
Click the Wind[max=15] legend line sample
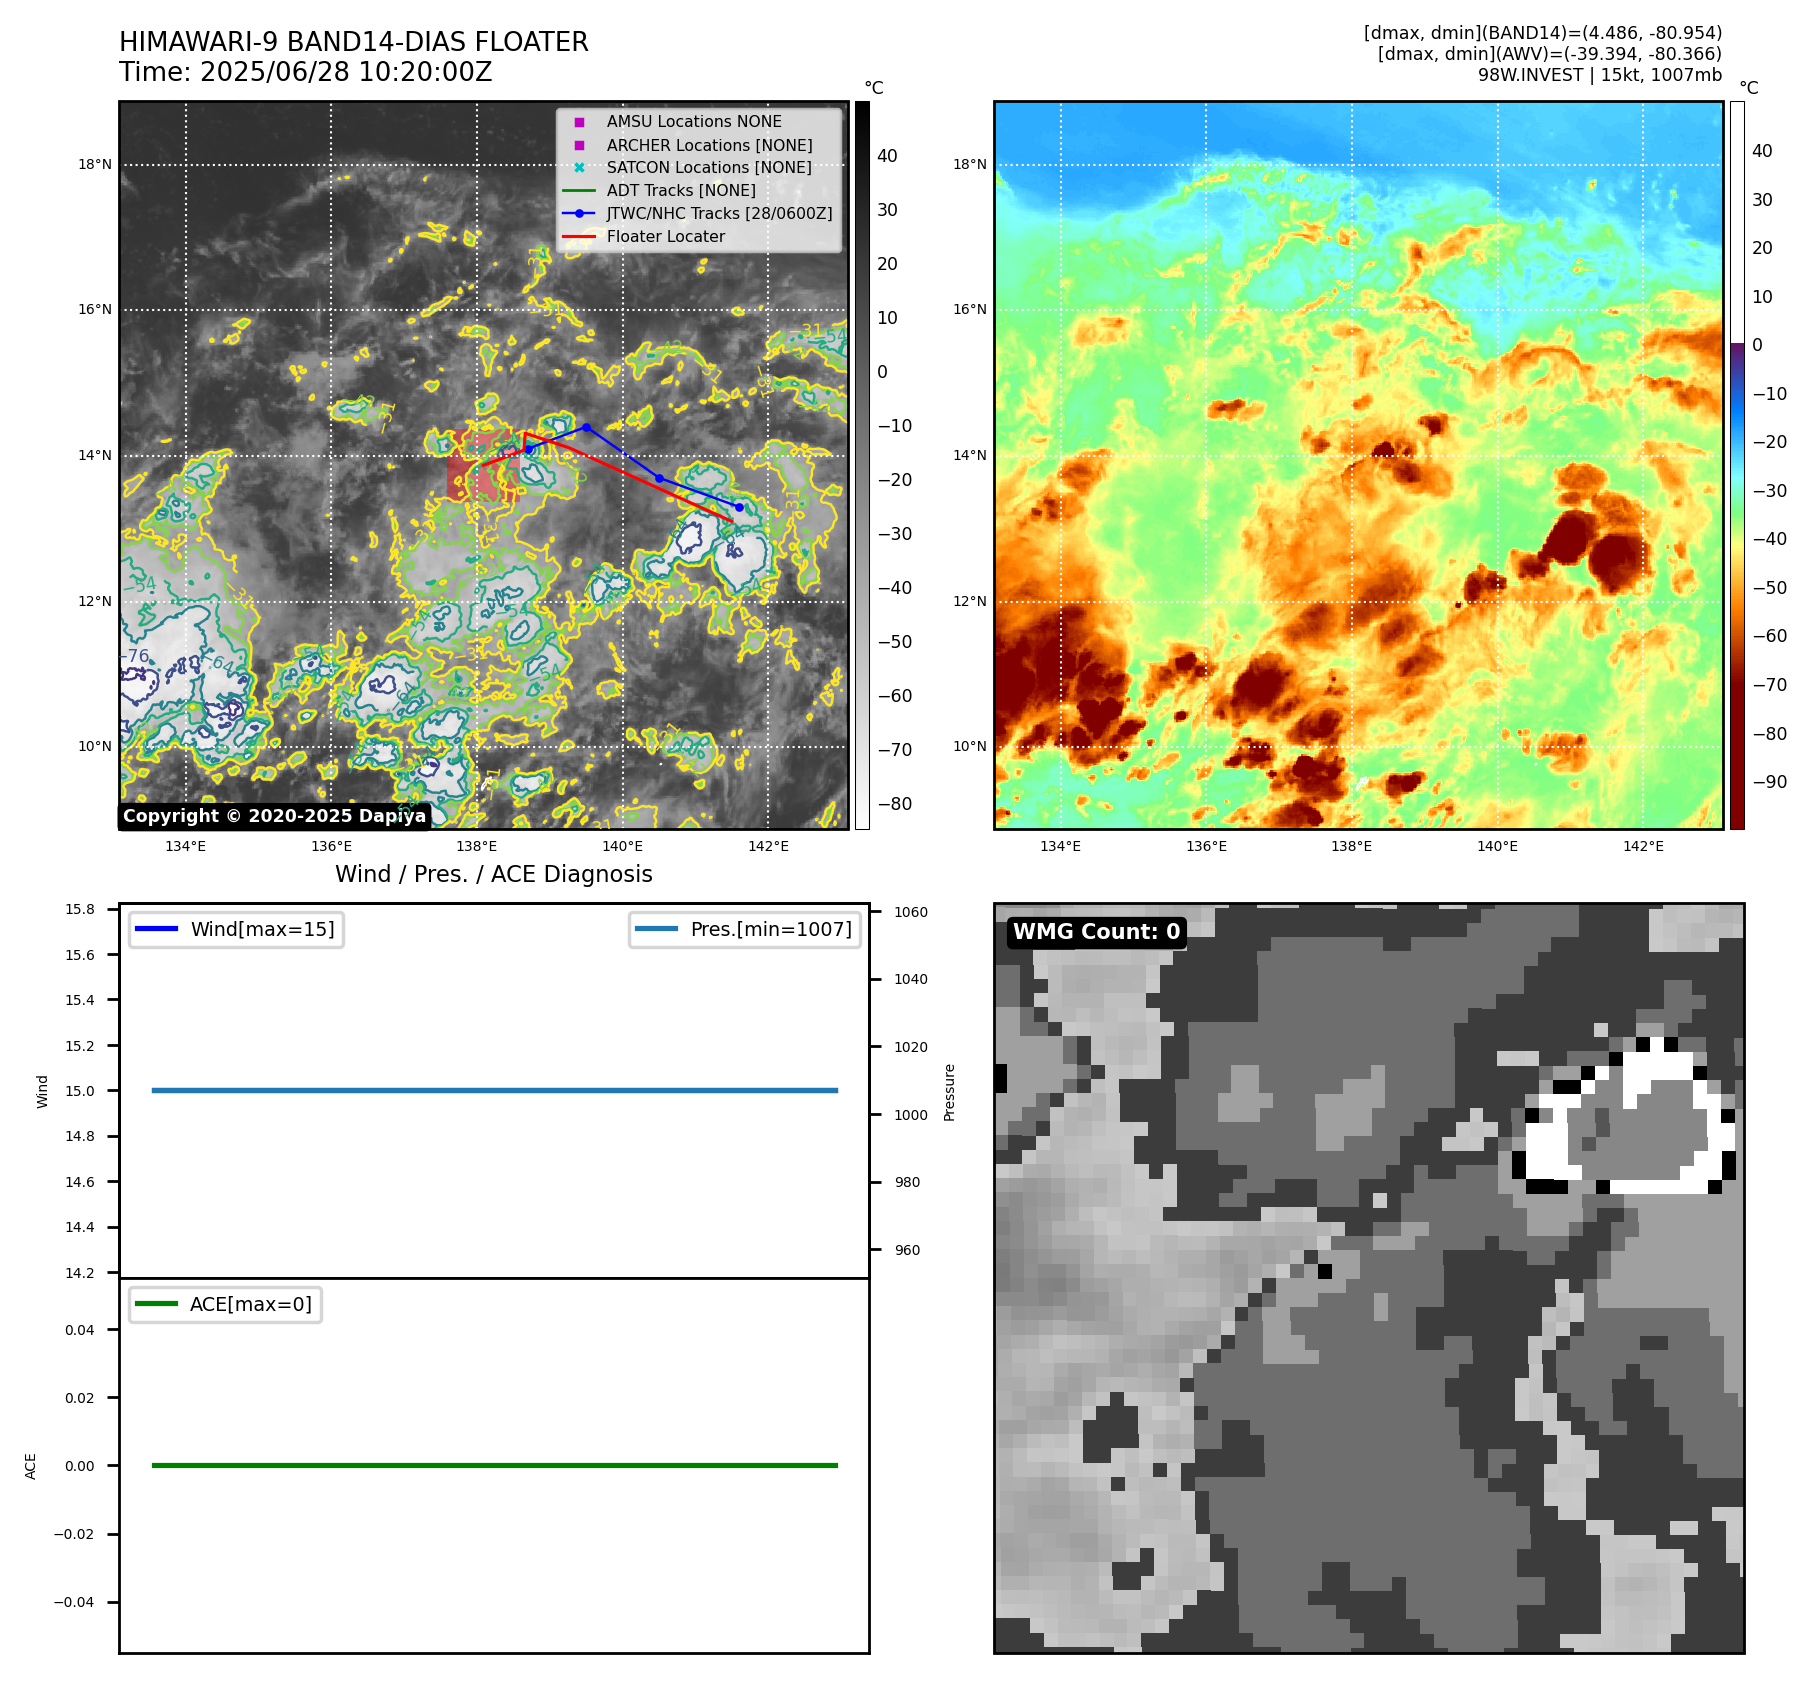[156, 929]
